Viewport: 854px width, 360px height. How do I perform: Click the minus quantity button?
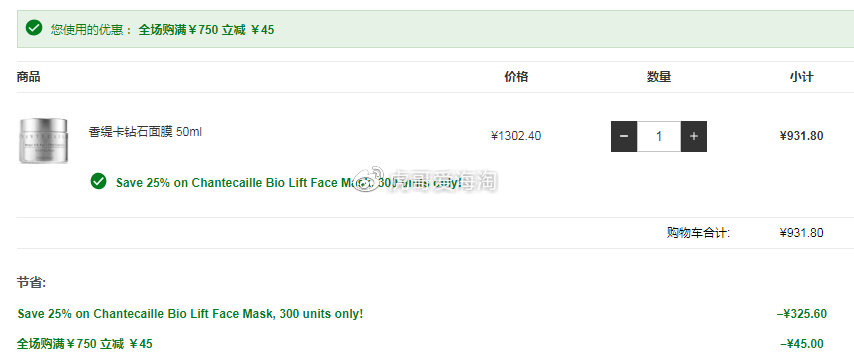pos(624,136)
